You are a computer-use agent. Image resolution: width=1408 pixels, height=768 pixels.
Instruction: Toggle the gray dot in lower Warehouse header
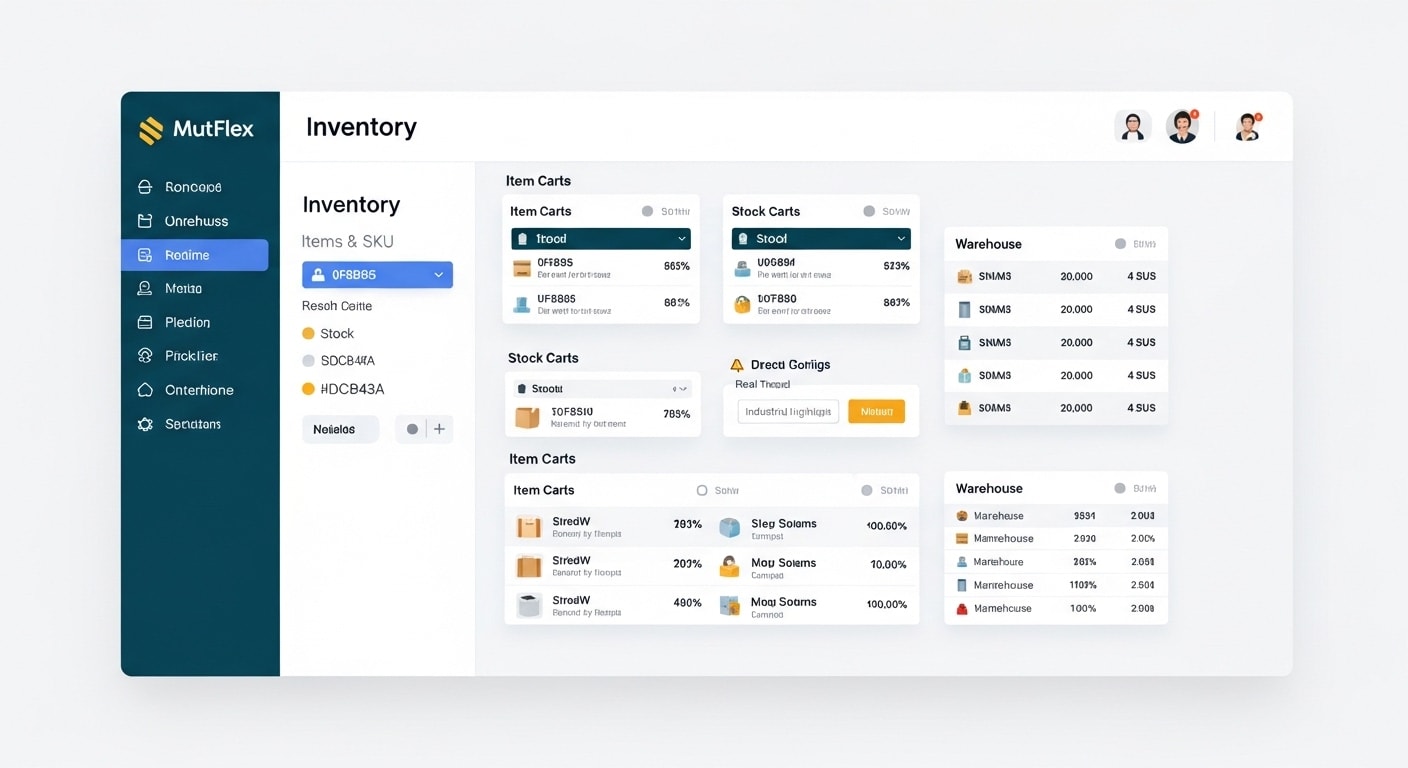[x=1120, y=488]
